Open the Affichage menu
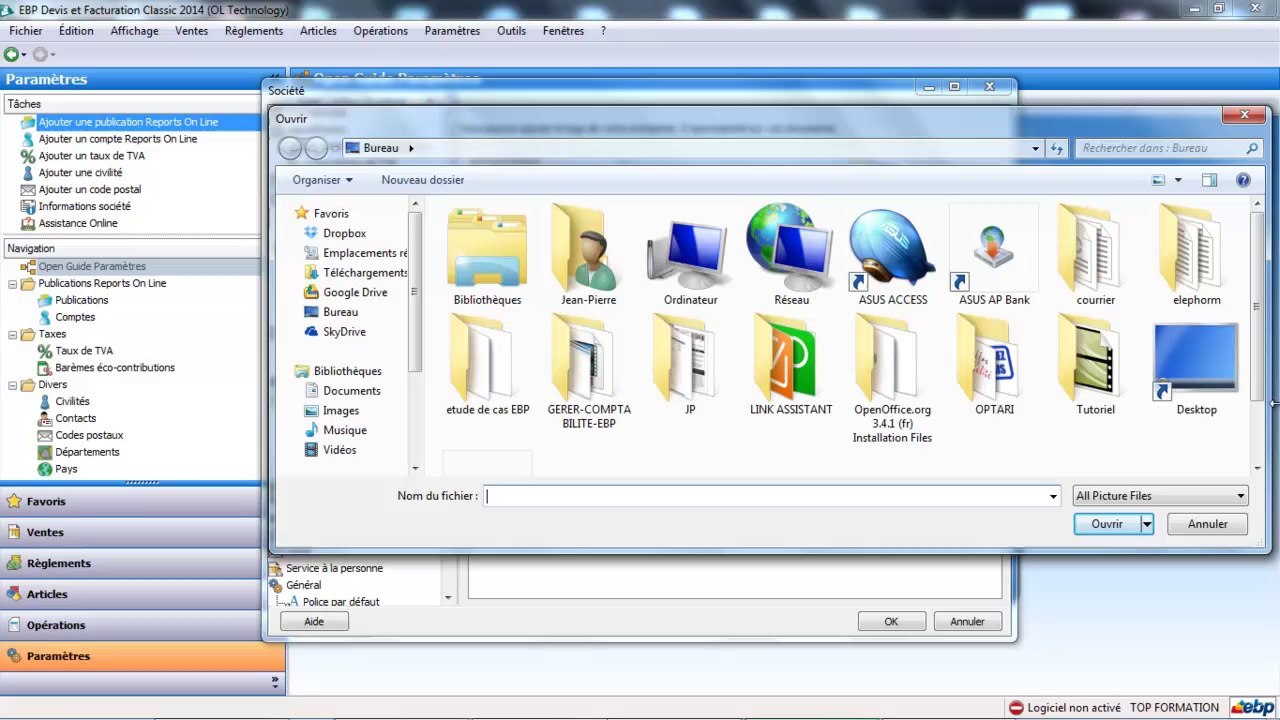Viewport: 1280px width, 720px height. (134, 31)
